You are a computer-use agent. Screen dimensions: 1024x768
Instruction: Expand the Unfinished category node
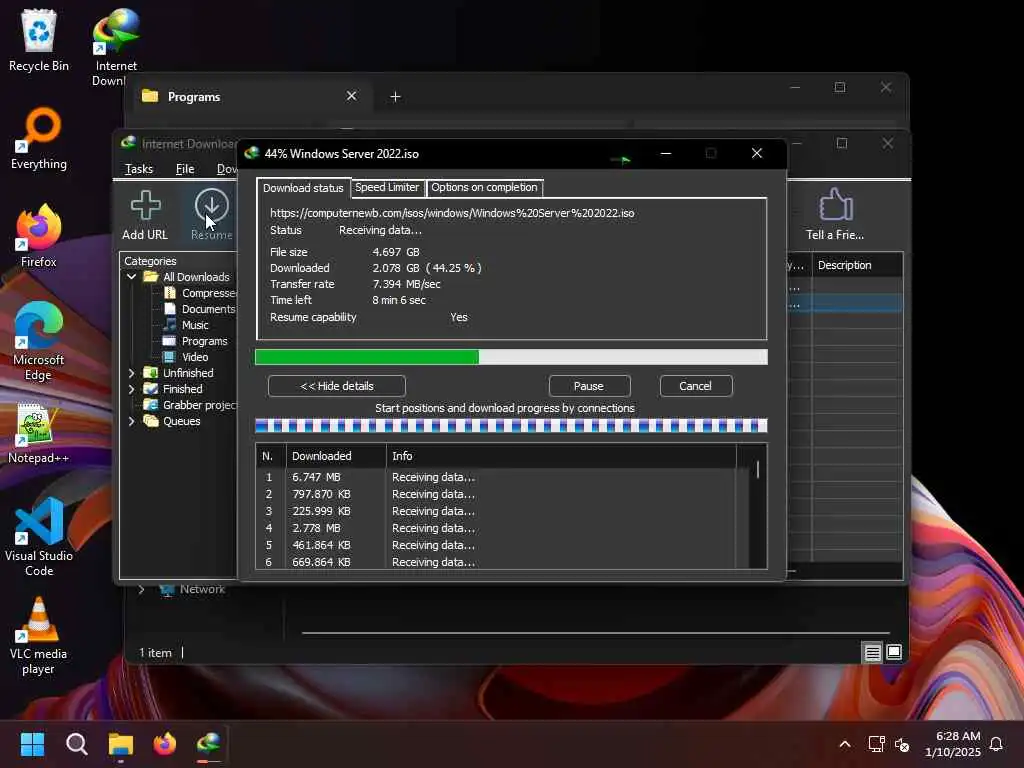point(131,373)
